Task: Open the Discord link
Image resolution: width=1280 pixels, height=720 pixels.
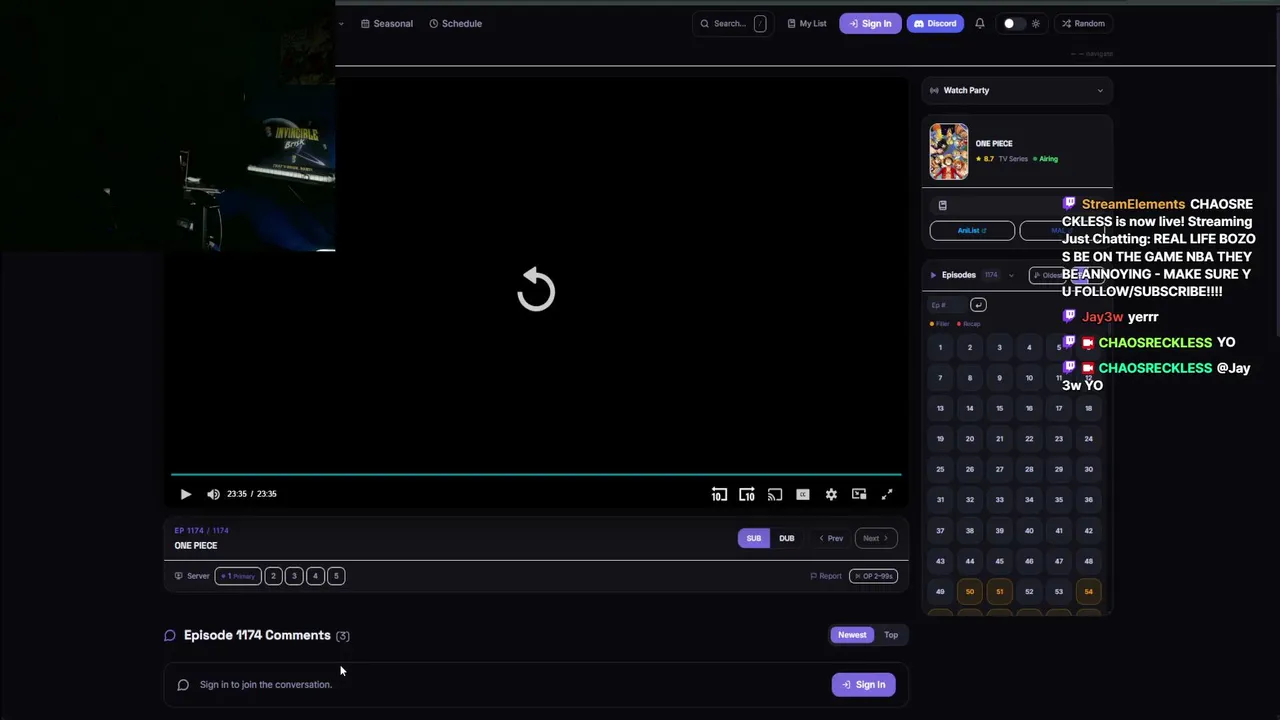Action: 936,24
